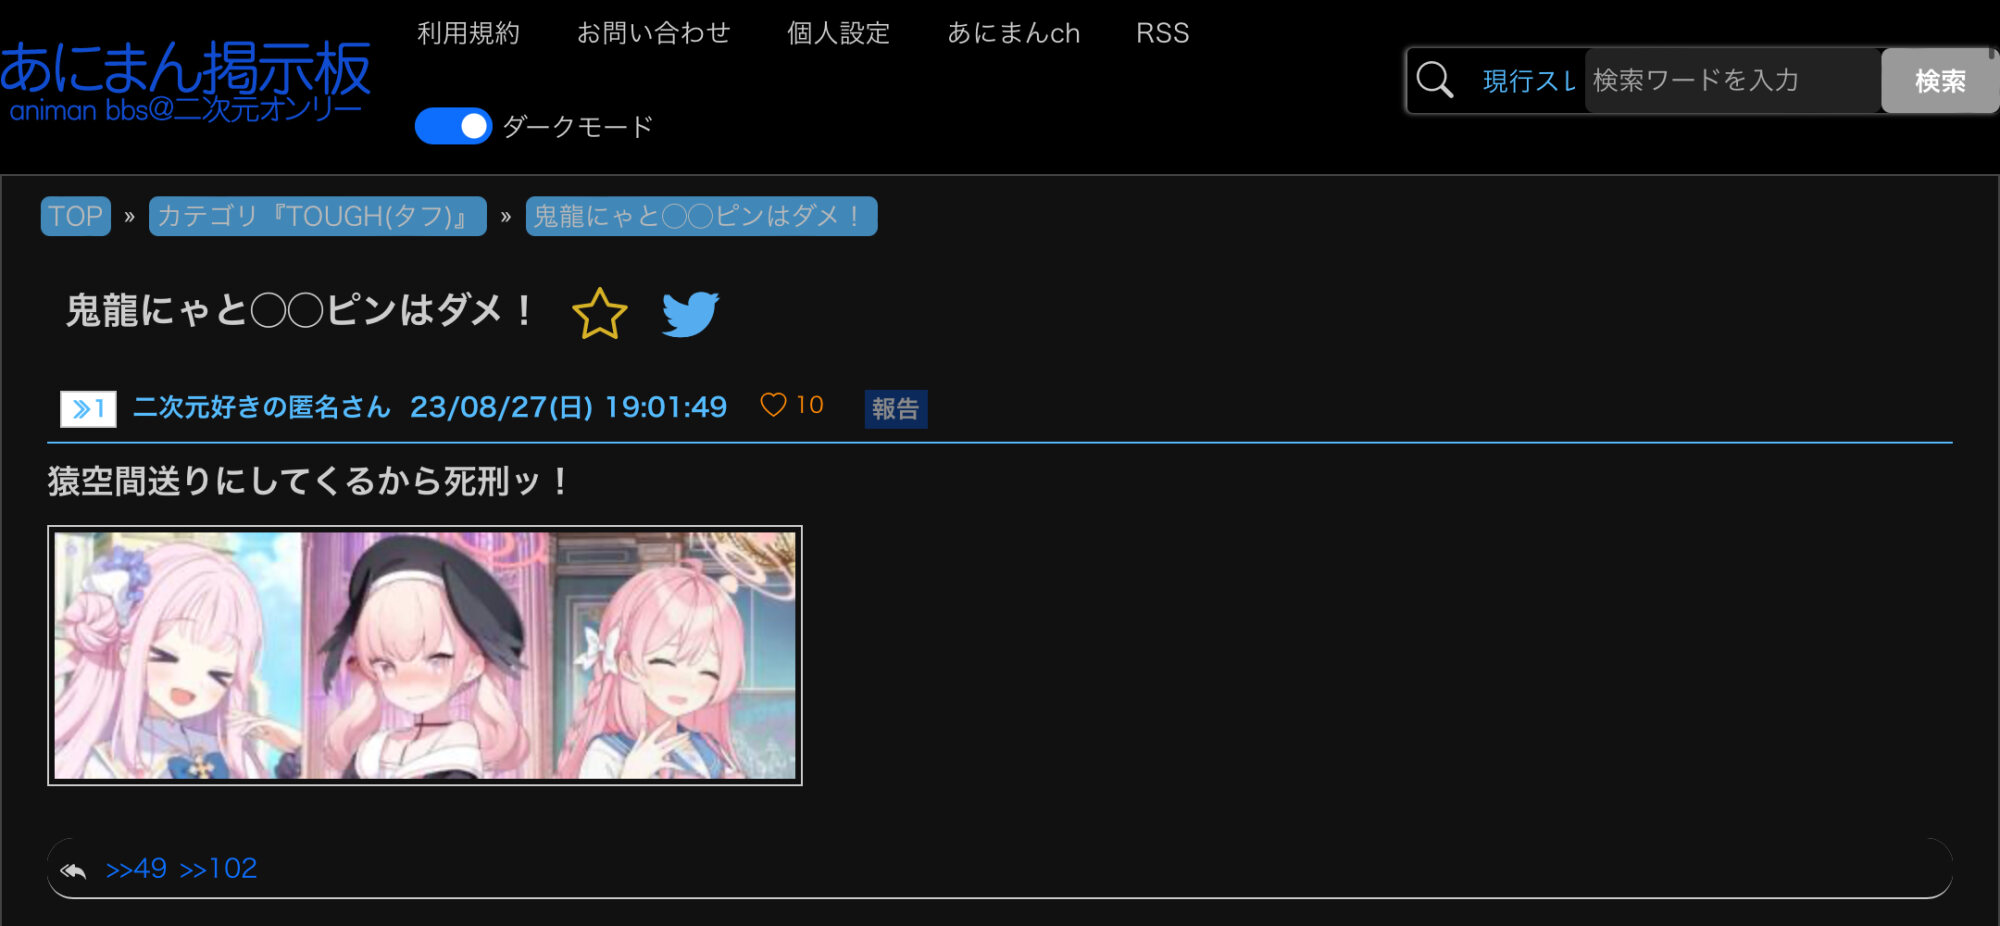Viewport: 2000px width, 926px height.
Task: Click the magnifying glass search icon
Action: [1435, 79]
